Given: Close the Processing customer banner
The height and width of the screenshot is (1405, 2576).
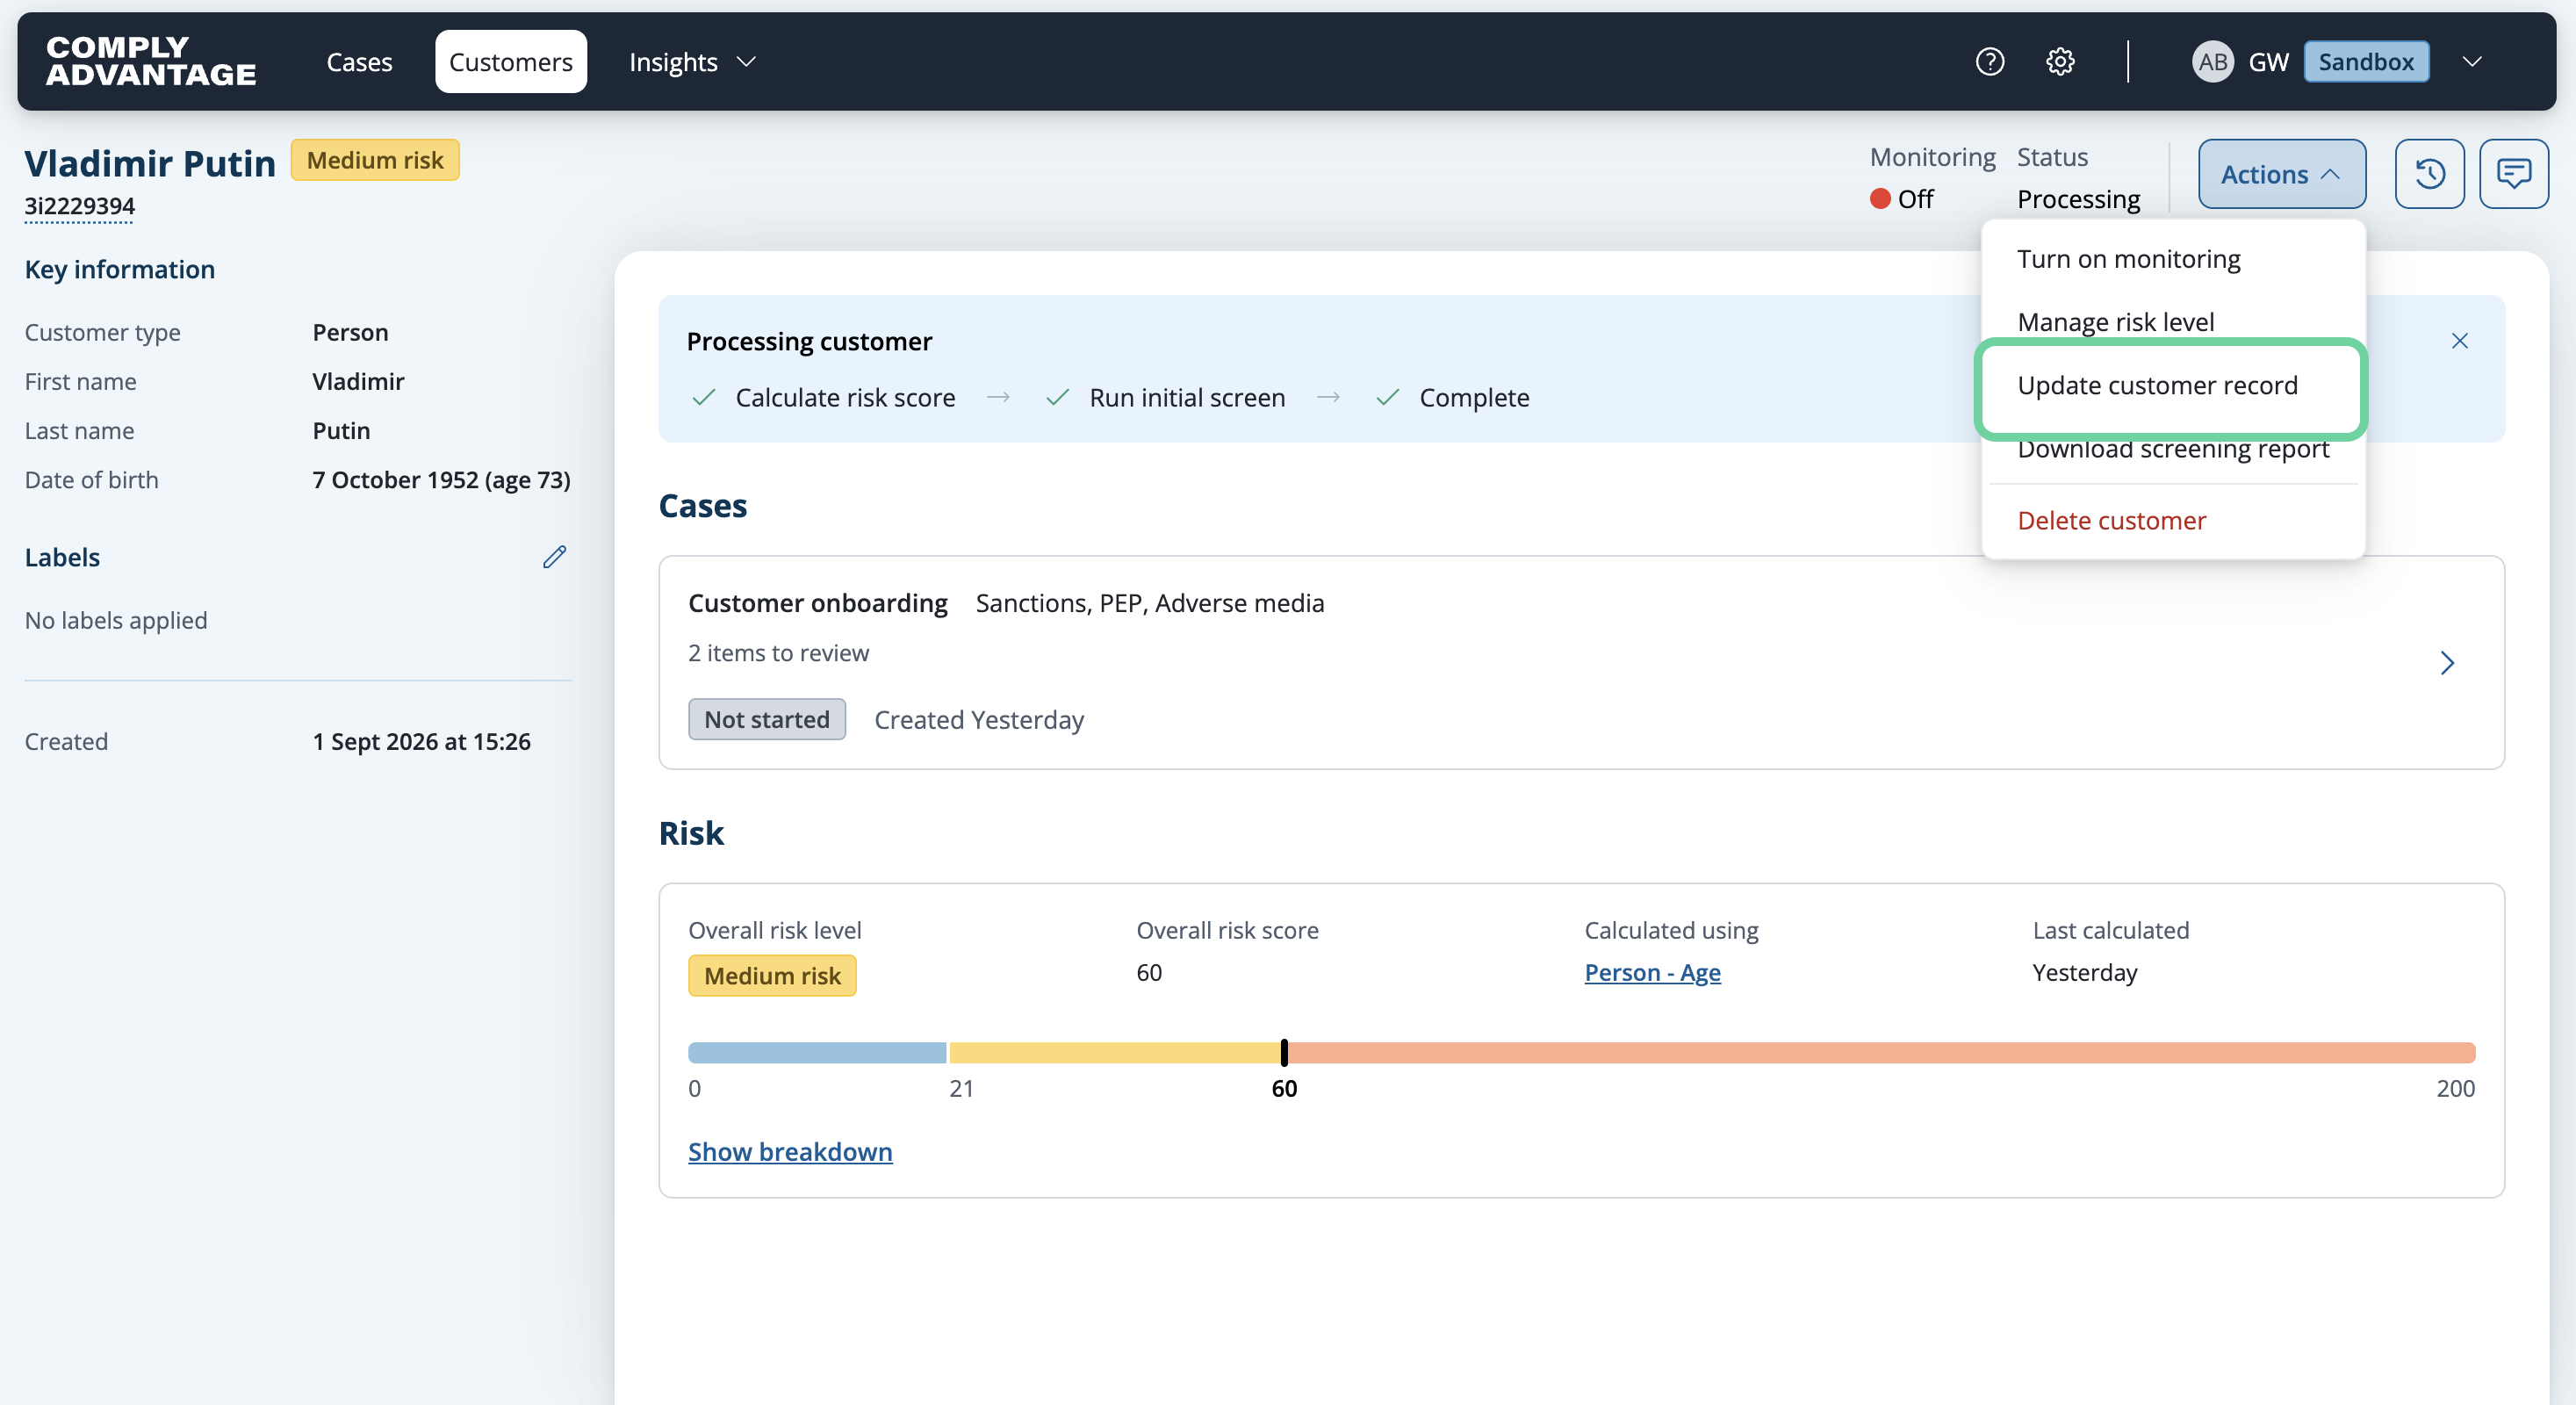Looking at the screenshot, I should coord(2460,341).
